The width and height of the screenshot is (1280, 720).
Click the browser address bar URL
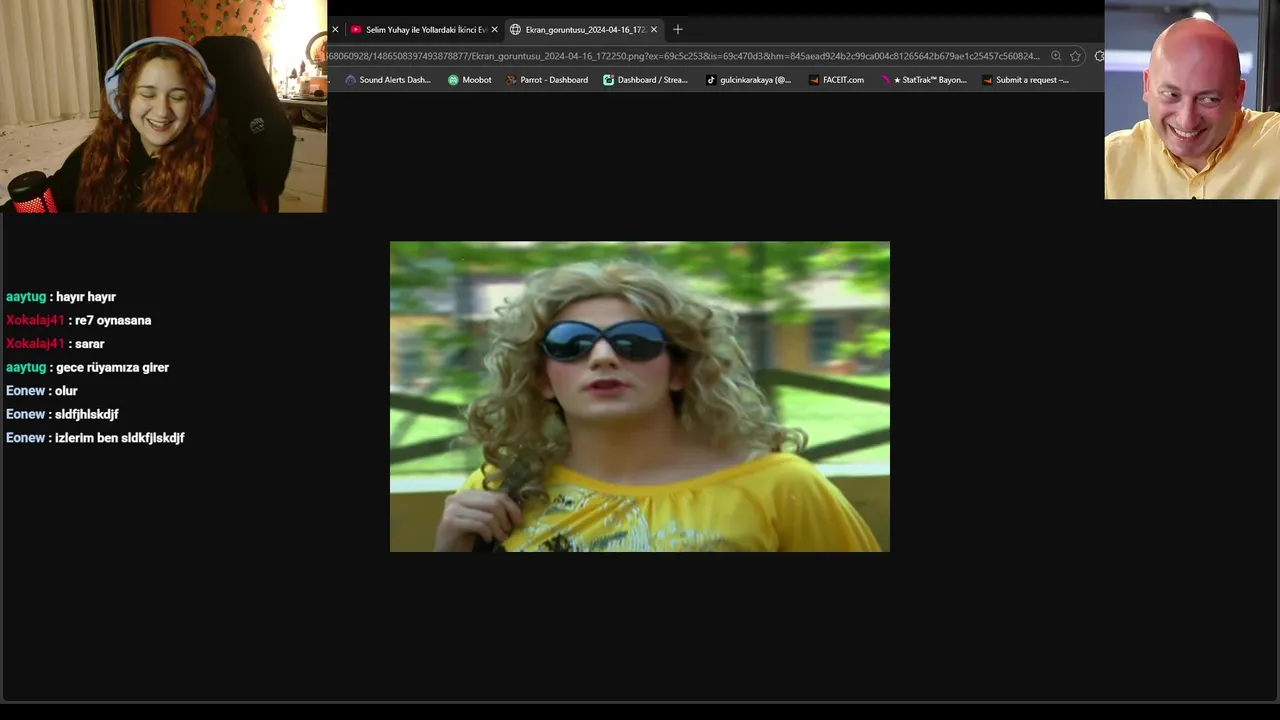point(684,56)
